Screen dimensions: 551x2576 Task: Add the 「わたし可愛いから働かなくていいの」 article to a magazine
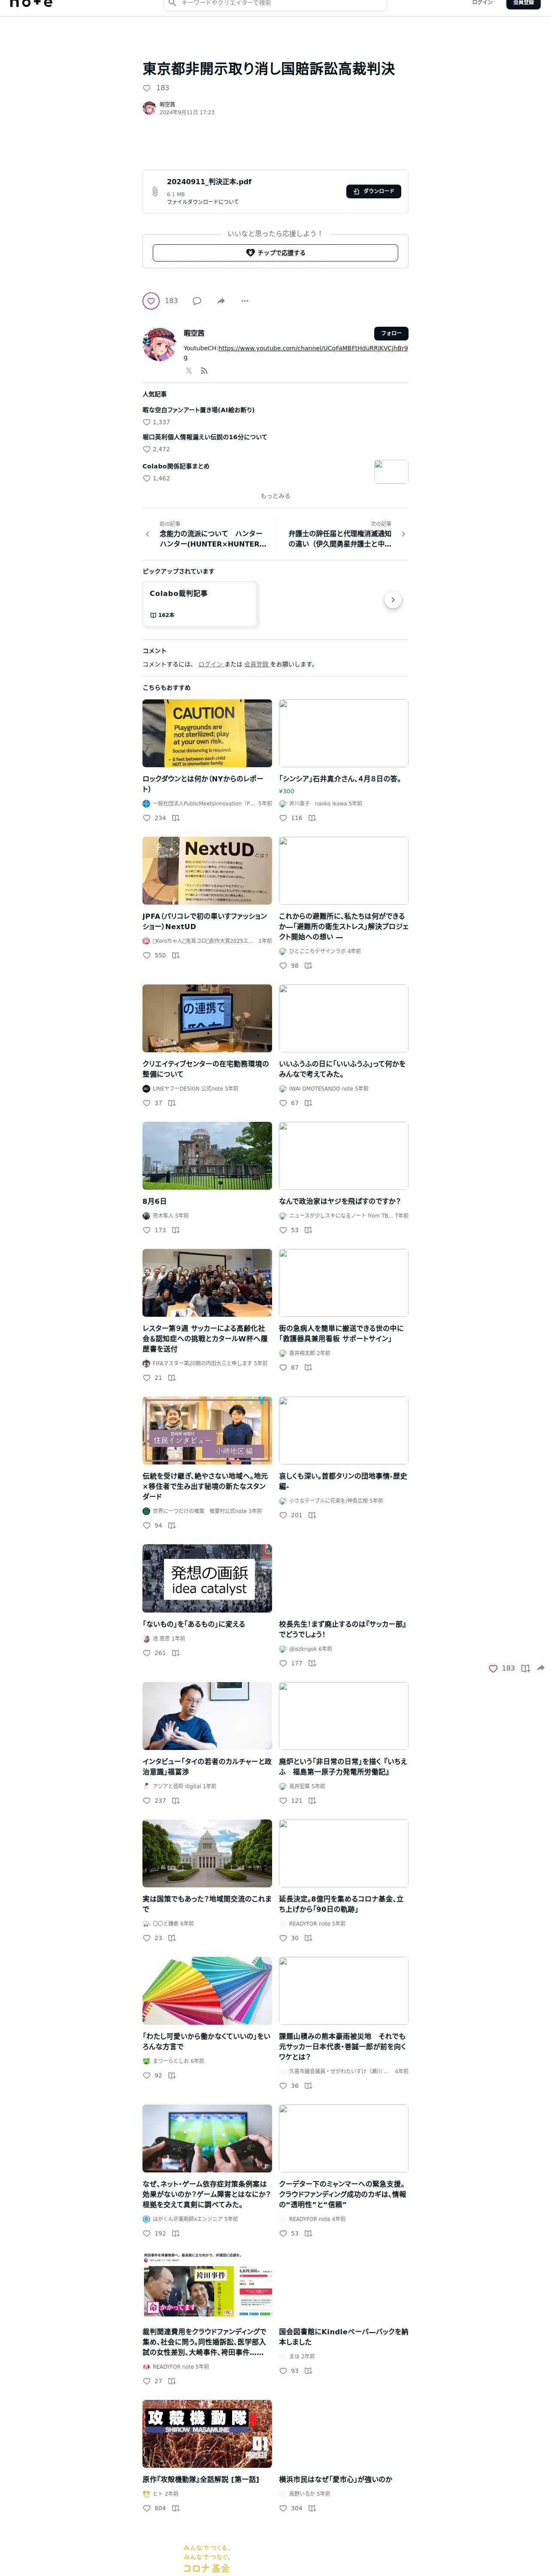pyautogui.click(x=172, y=2075)
